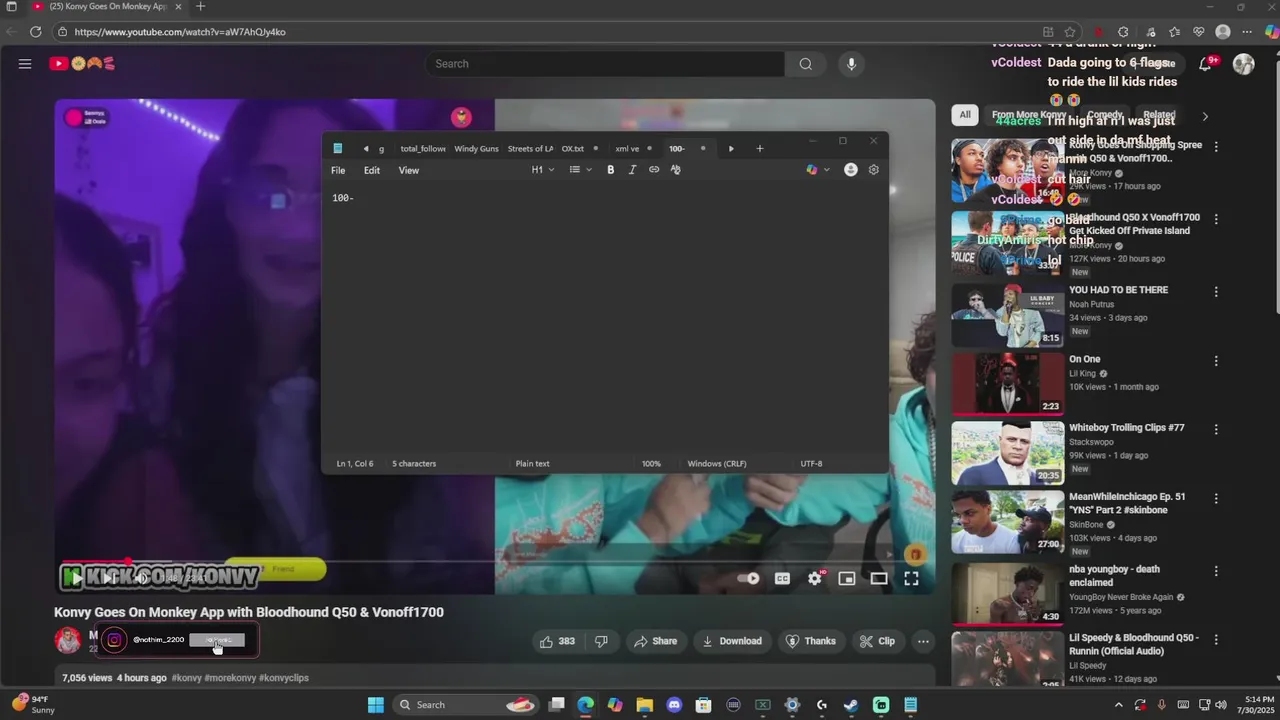Click the YouTube search magnifier button
This screenshot has height=720, width=1280.
[x=806, y=64]
